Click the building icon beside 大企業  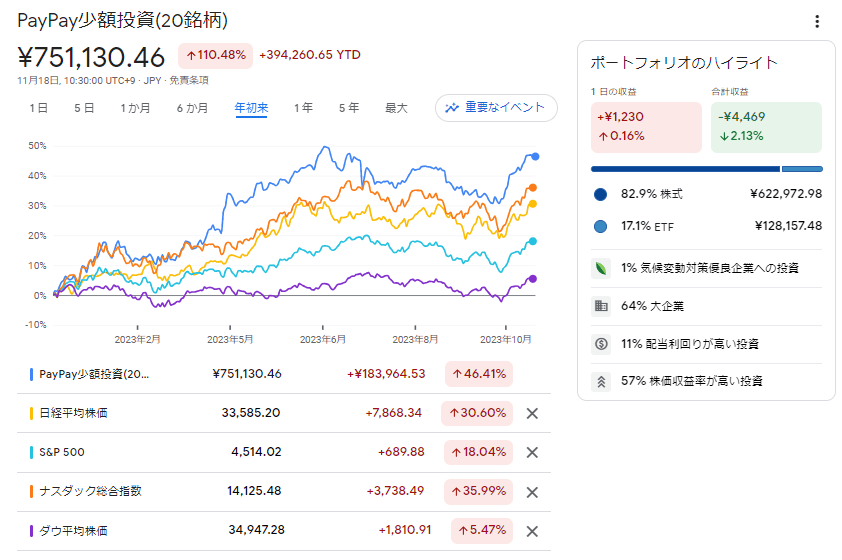(601, 306)
